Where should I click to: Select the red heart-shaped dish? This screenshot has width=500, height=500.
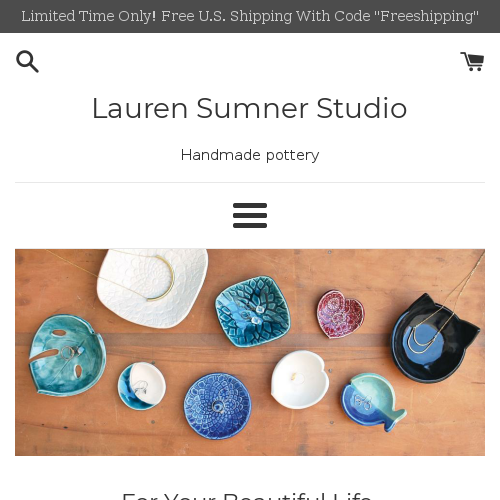tap(340, 314)
